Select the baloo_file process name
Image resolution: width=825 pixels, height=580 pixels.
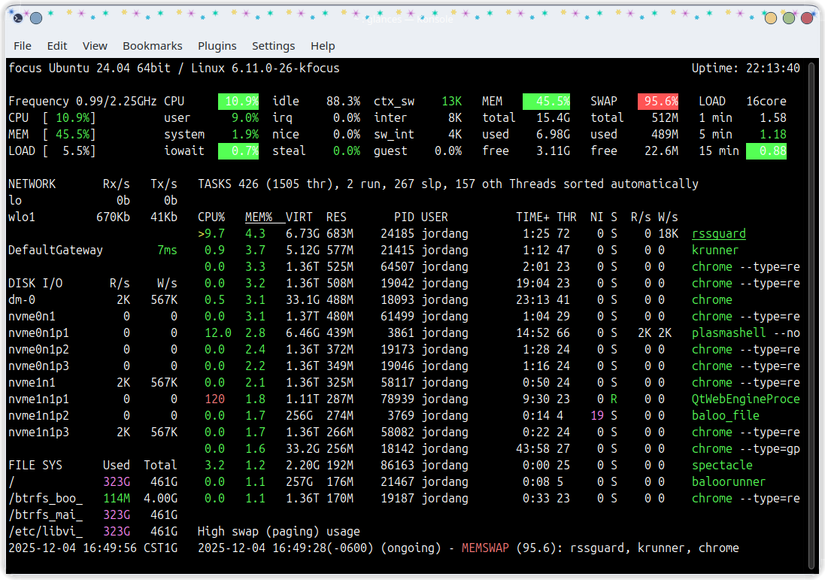pos(724,415)
